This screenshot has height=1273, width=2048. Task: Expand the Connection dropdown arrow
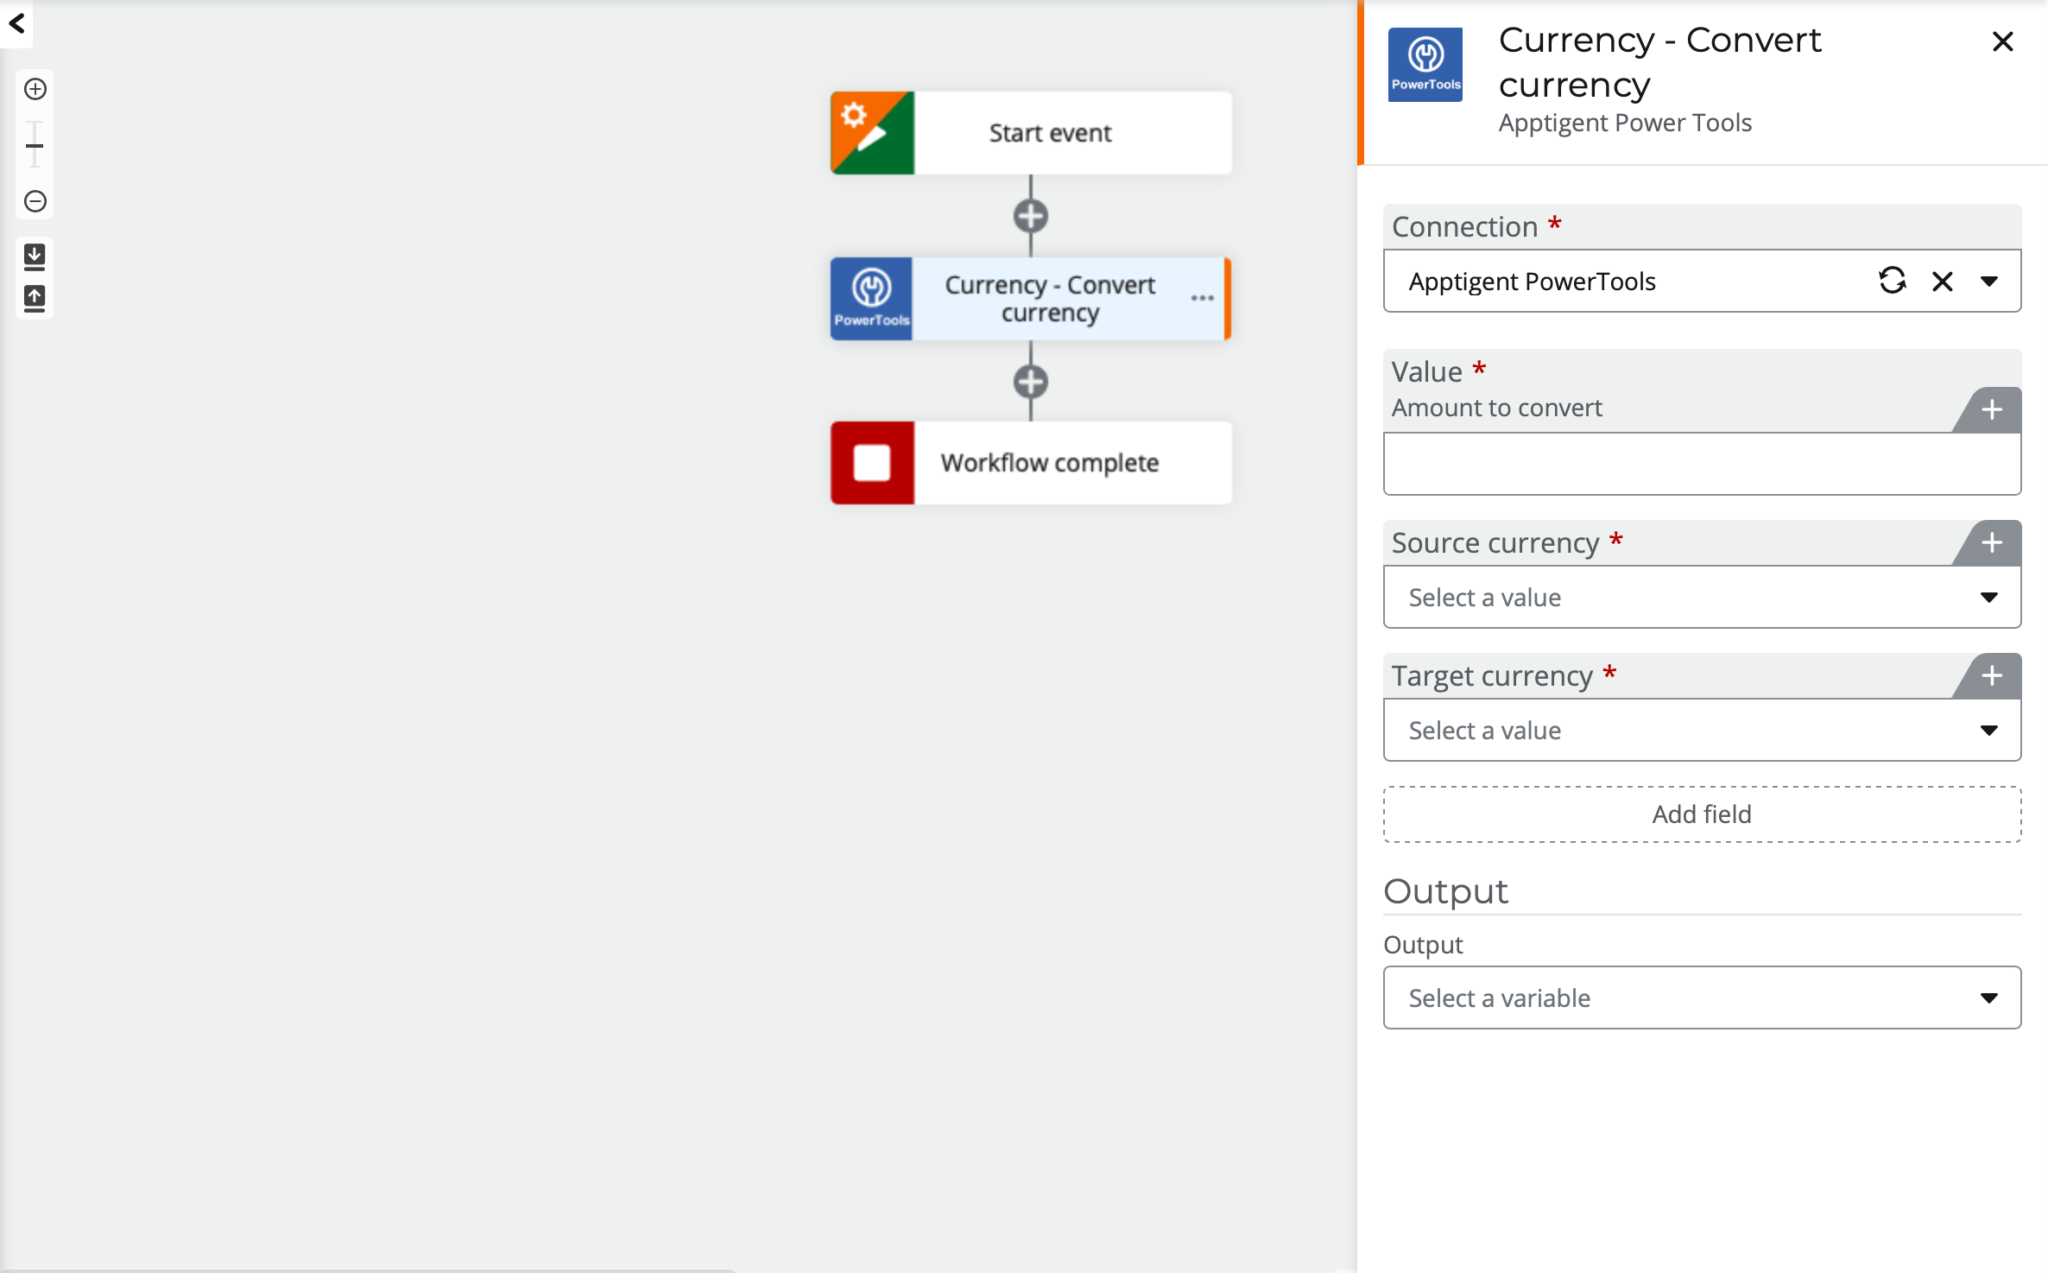[1990, 281]
